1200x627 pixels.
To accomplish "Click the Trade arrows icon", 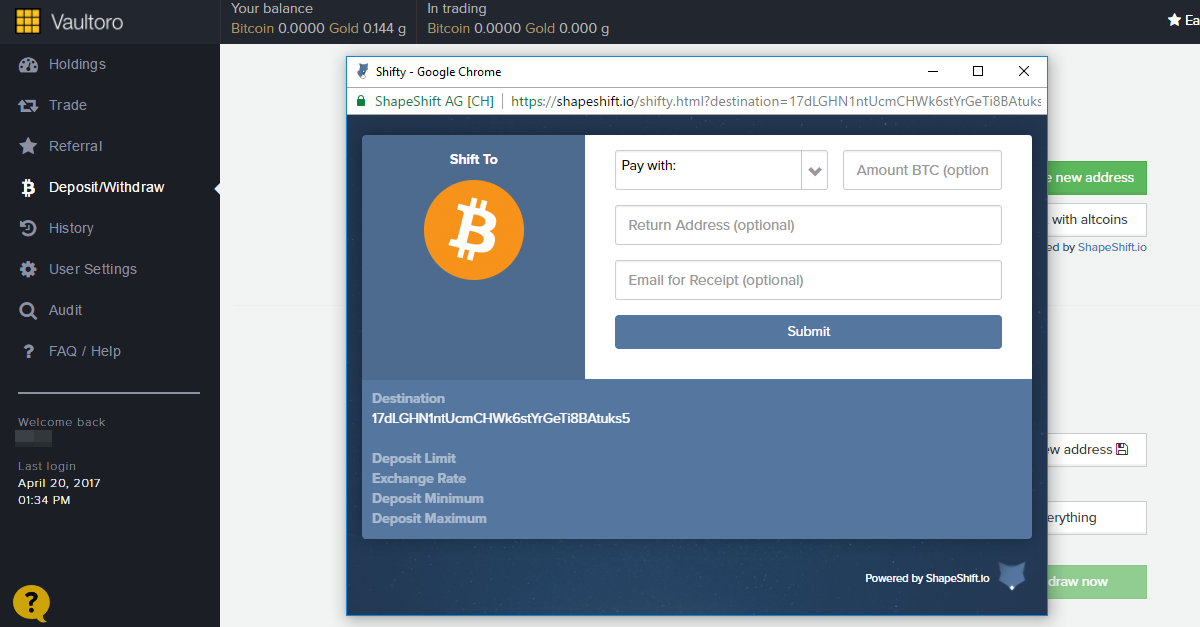I will click(x=29, y=105).
